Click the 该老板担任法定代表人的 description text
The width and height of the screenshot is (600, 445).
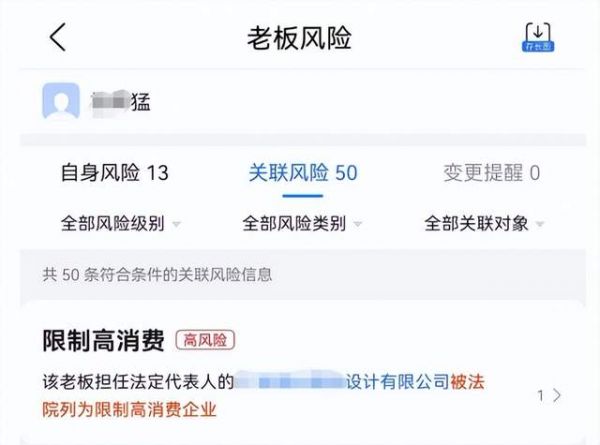tap(137, 382)
